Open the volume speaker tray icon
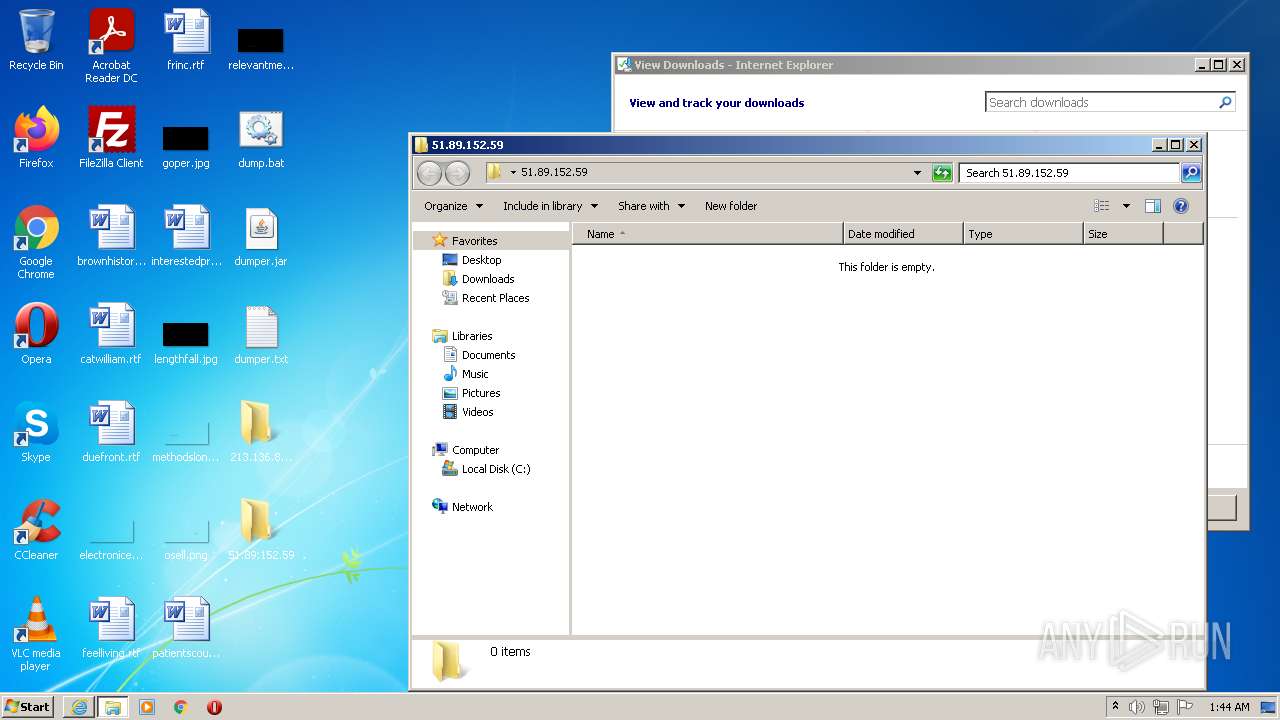Image resolution: width=1280 pixels, height=720 pixels. (1137, 707)
